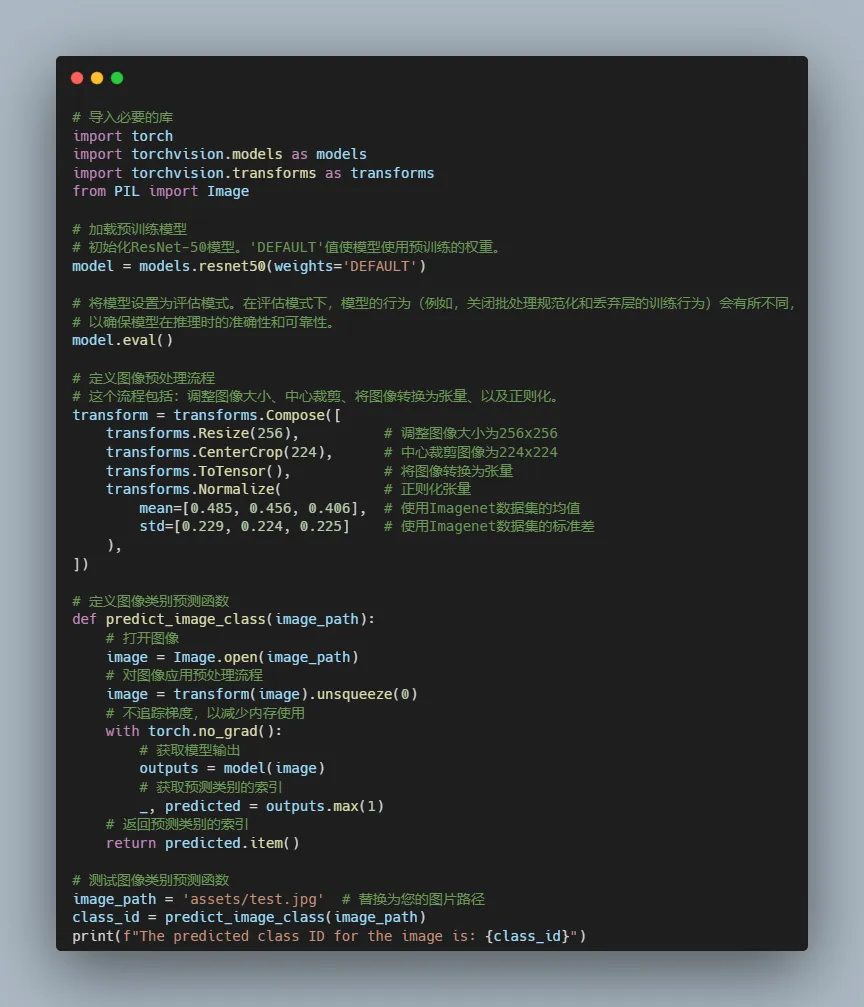Image resolution: width=864 pixels, height=1007 pixels.
Task: Click 'transforms.Resize(256),'
Action: point(202,433)
